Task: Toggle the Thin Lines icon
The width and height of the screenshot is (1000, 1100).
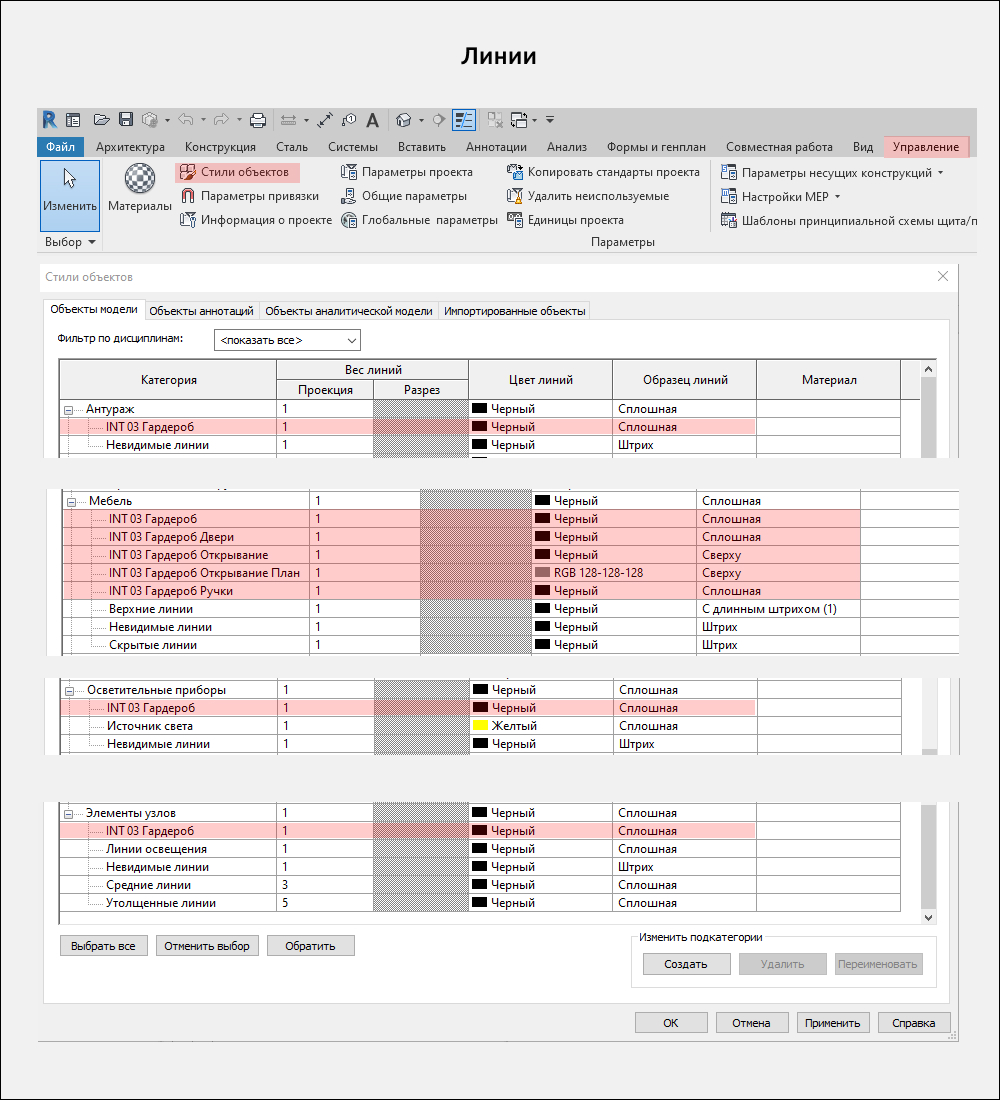Action: 464,120
